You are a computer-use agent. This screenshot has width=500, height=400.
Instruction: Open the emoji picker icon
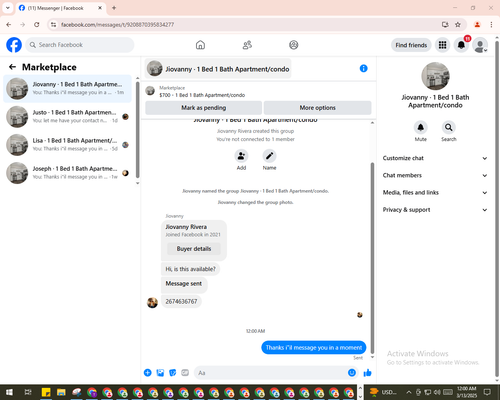click(352, 373)
